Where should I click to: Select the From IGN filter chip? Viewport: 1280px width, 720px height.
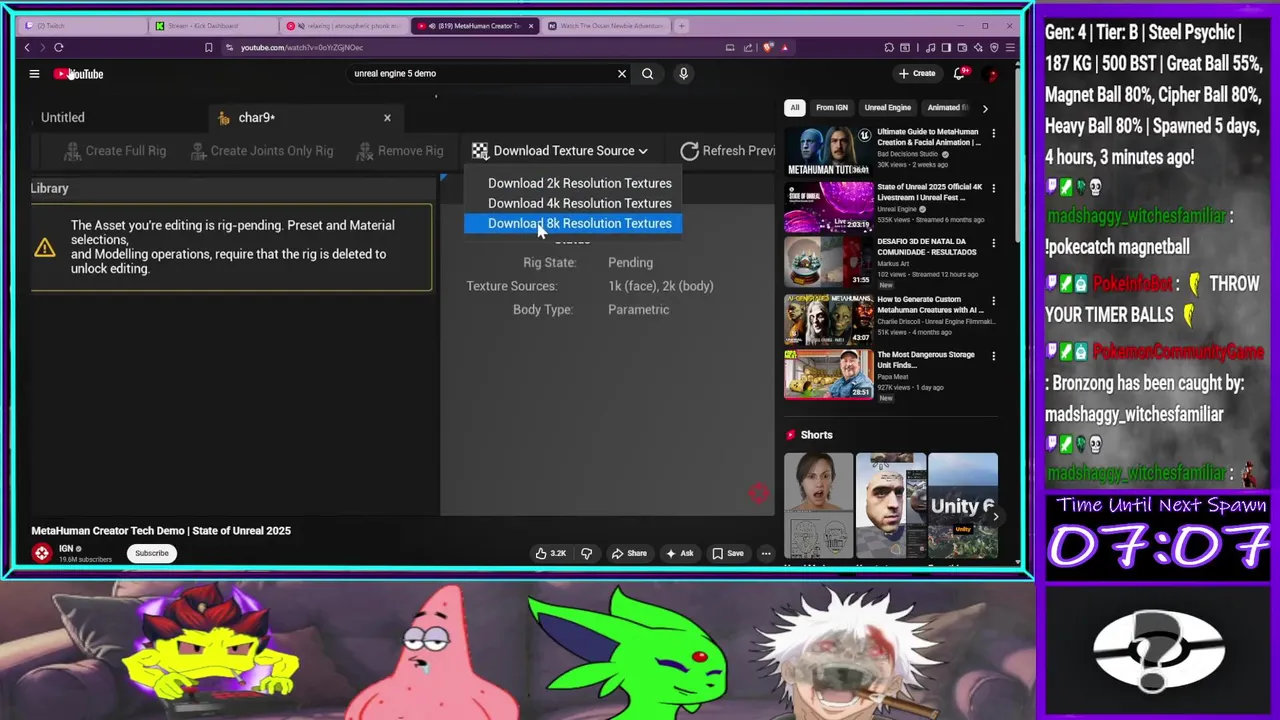(x=832, y=108)
